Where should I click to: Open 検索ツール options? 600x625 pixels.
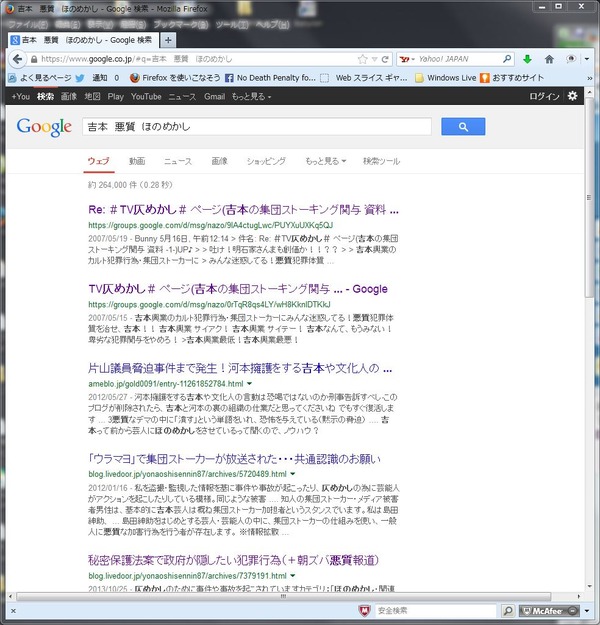click(381, 161)
